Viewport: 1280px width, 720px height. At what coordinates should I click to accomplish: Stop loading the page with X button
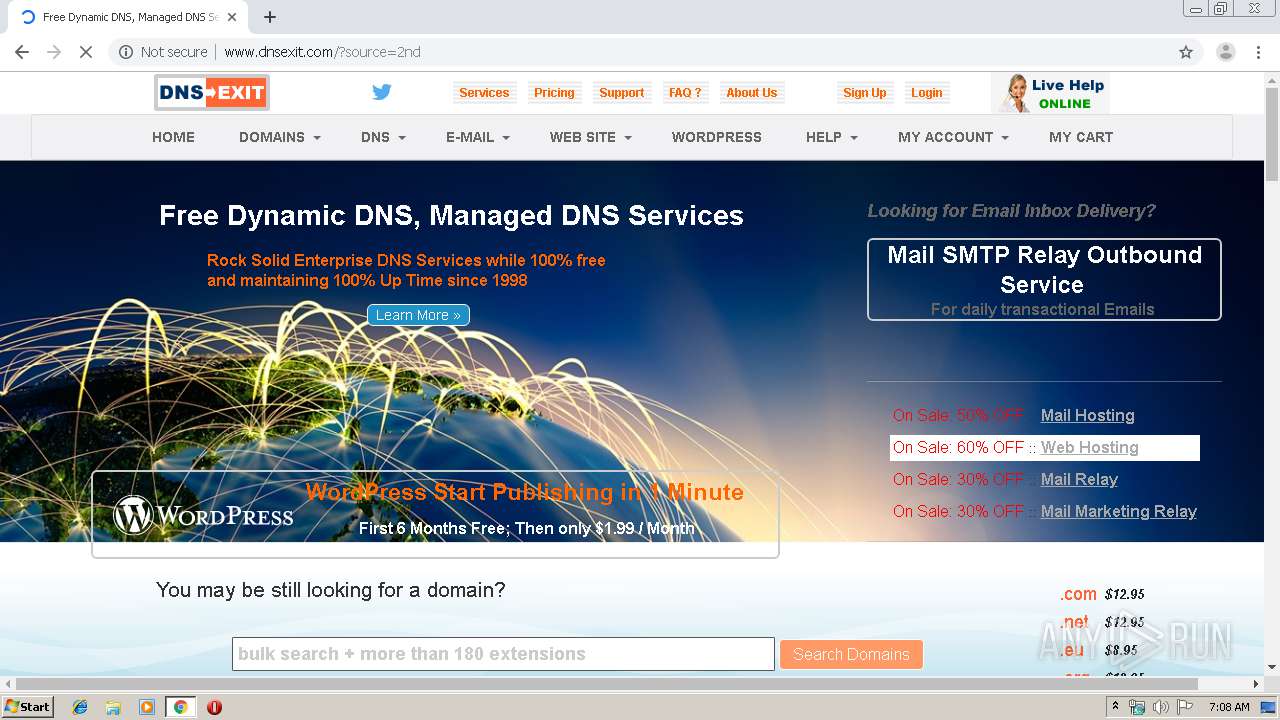click(x=86, y=52)
